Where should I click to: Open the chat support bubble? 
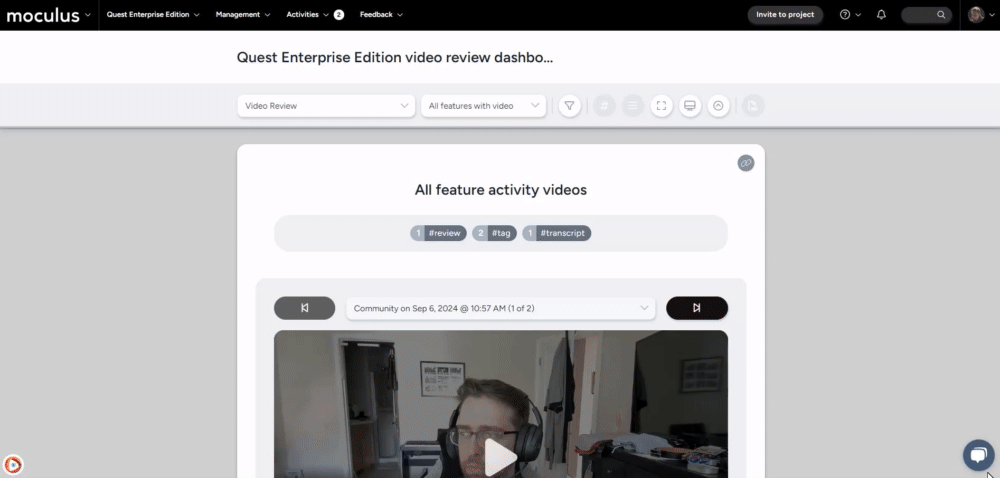[x=976, y=454]
